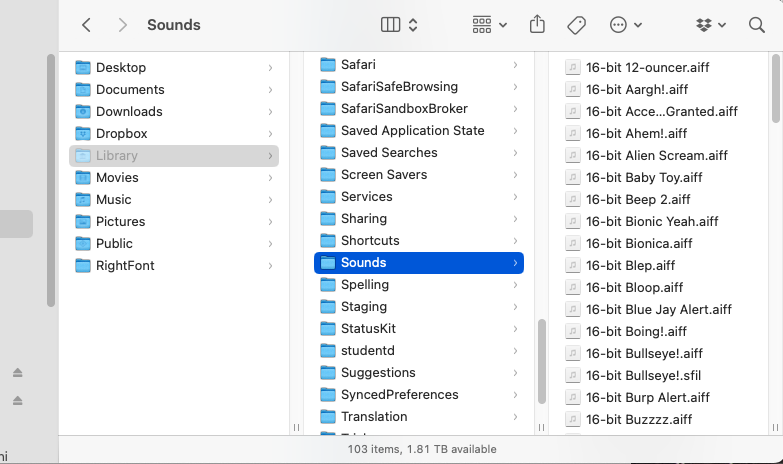The width and height of the screenshot is (783, 464).
Task: Expand Downloads via its chevron
Action: tap(270, 112)
